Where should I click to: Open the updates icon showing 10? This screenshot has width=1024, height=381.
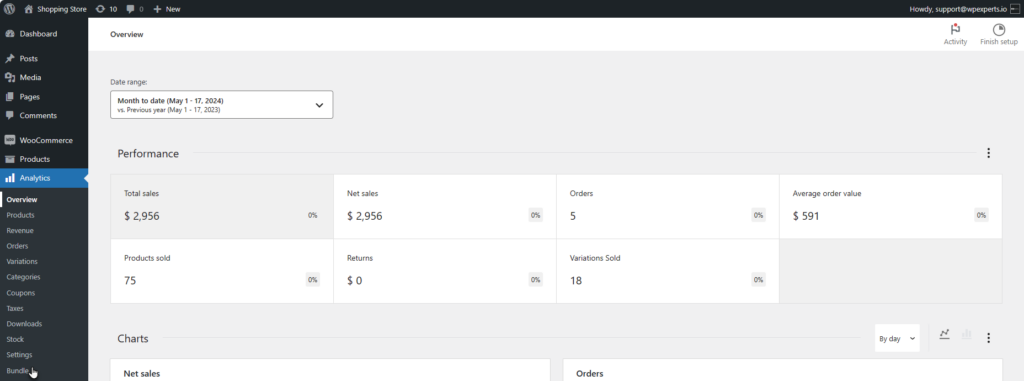click(x=106, y=9)
